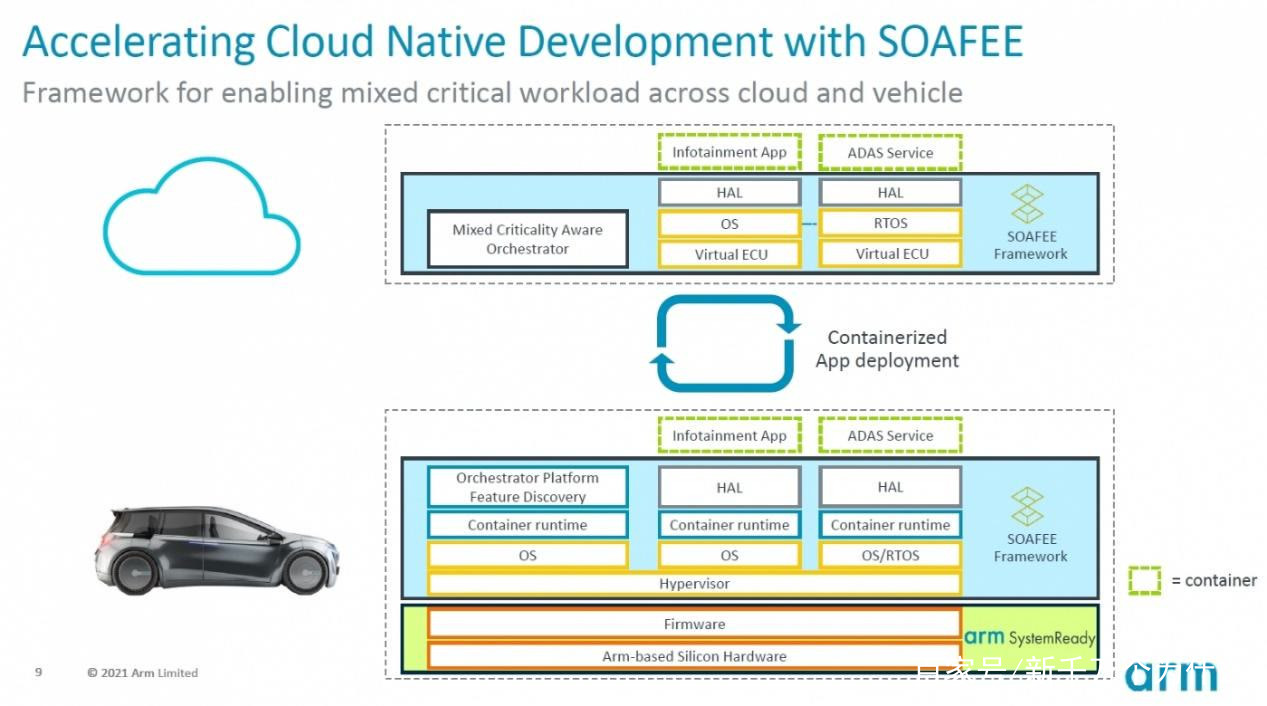Image resolution: width=1267 pixels, height=706 pixels.
Task: Click the RTOS box
Action: 890,223
